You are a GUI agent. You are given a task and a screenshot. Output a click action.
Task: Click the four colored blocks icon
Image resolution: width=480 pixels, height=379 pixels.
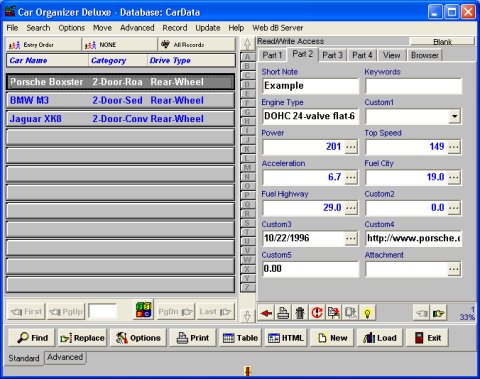[144, 310]
